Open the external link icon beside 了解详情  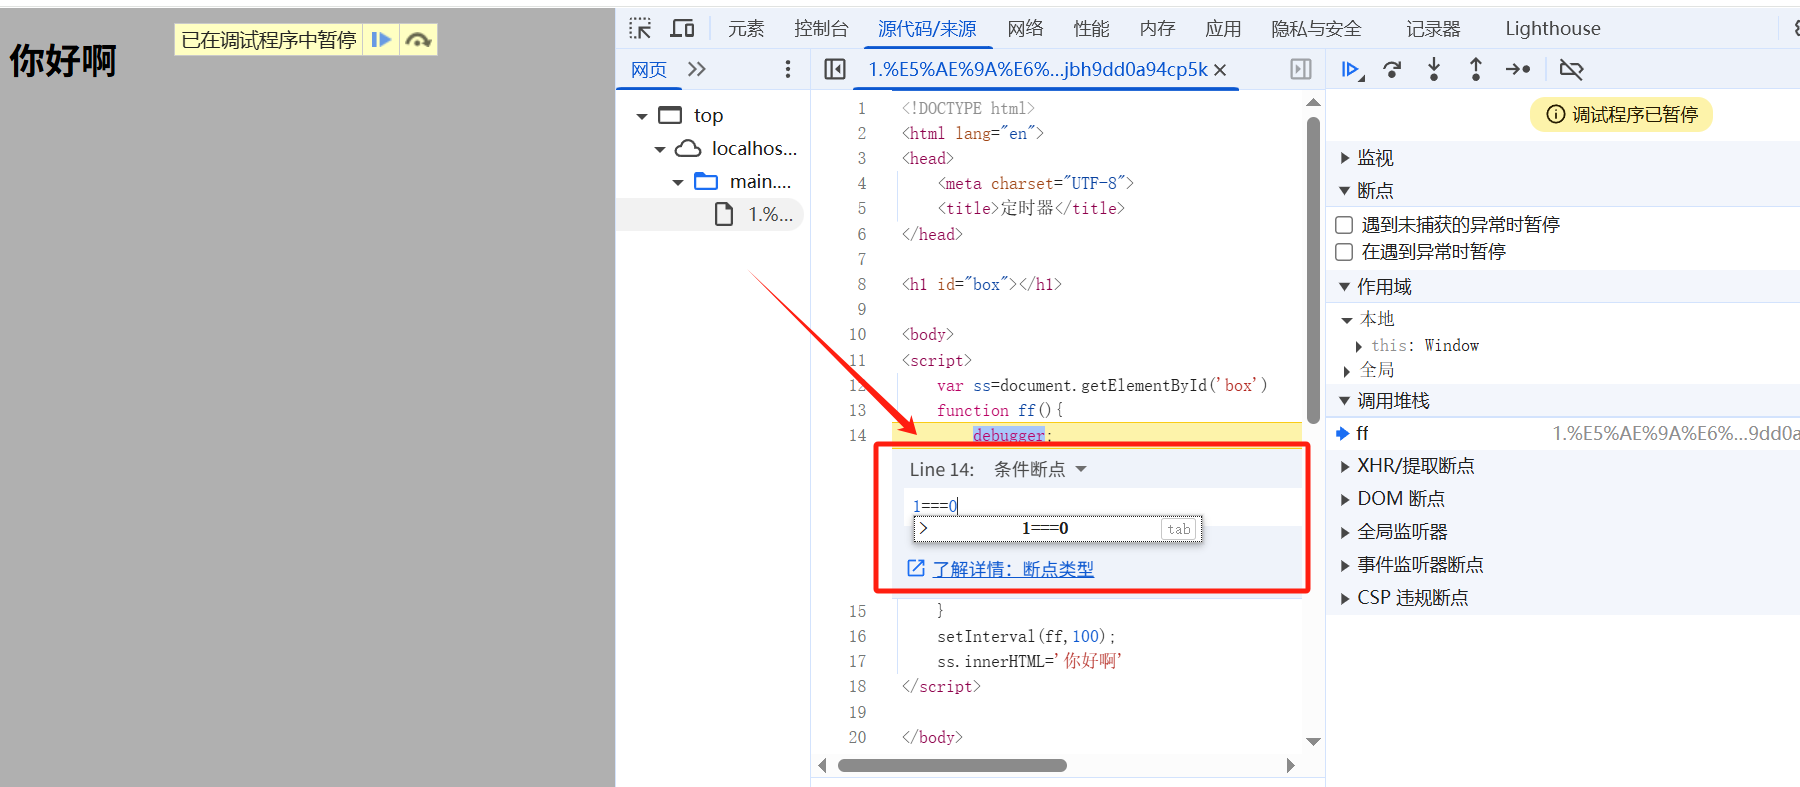click(916, 568)
